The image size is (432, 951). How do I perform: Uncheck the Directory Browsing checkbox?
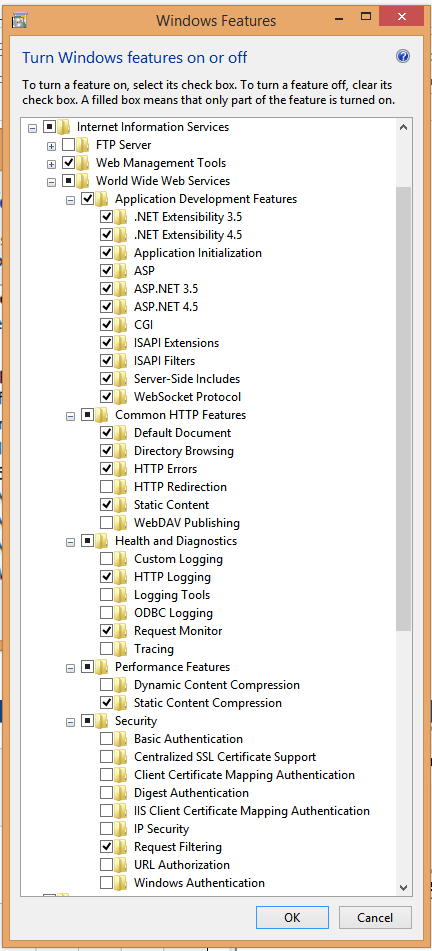[x=106, y=451]
